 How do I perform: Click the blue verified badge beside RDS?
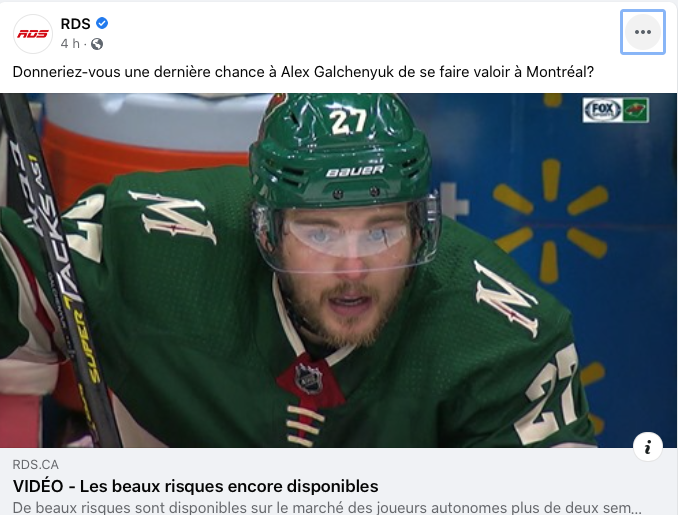[x=102, y=23]
